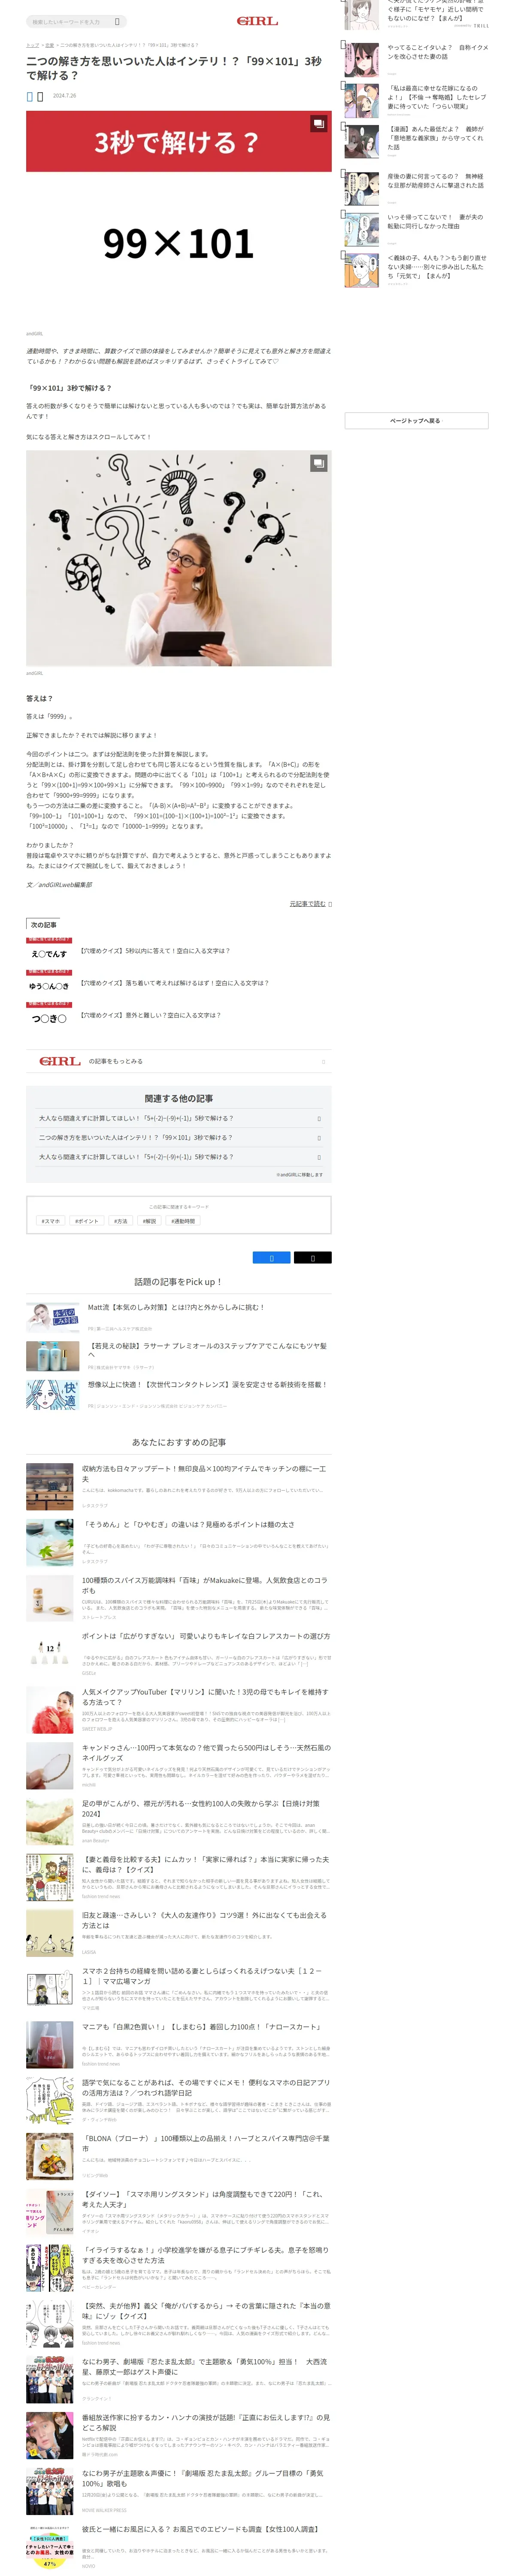Open andGIRL の記事をもっとみる
The image size is (515, 2576).
(178, 1061)
